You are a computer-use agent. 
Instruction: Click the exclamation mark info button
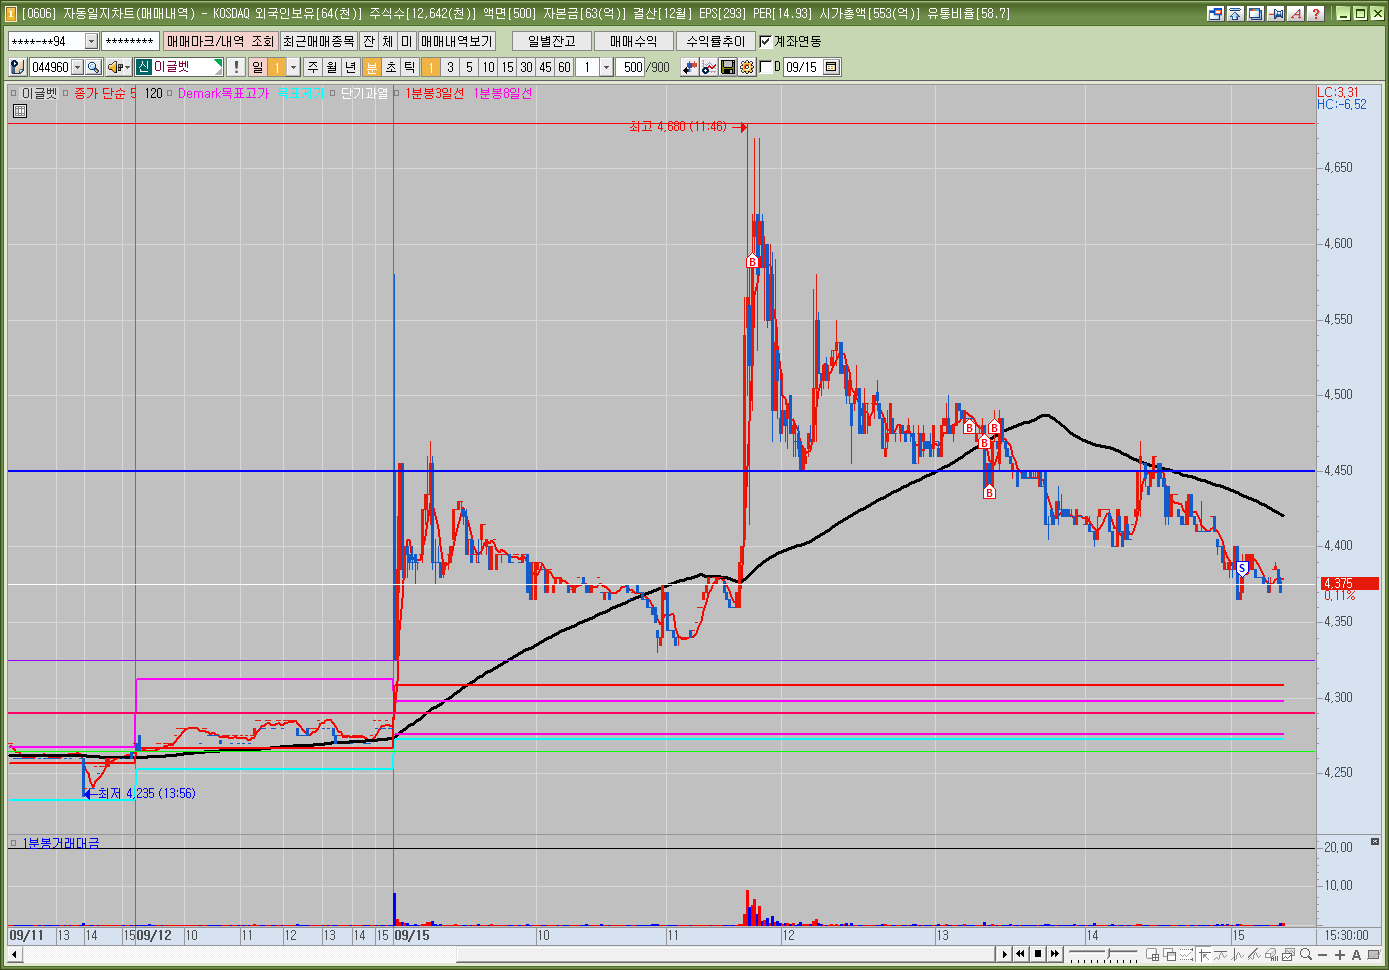(x=236, y=67)
